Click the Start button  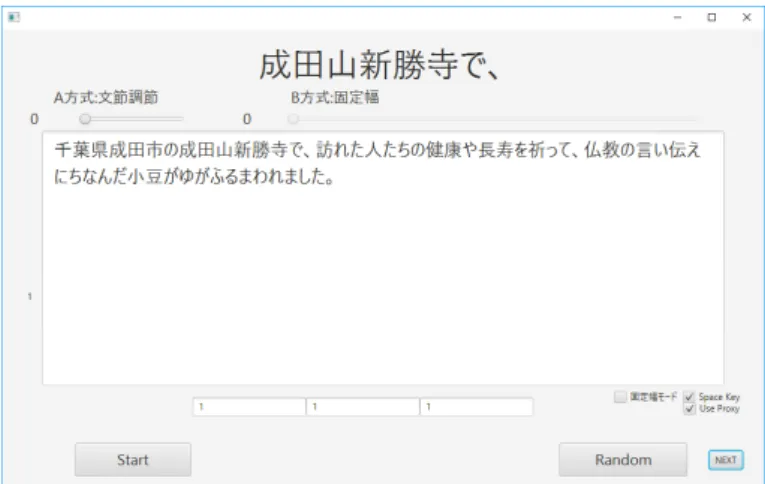pyautogui.click(x=133, y=460)
